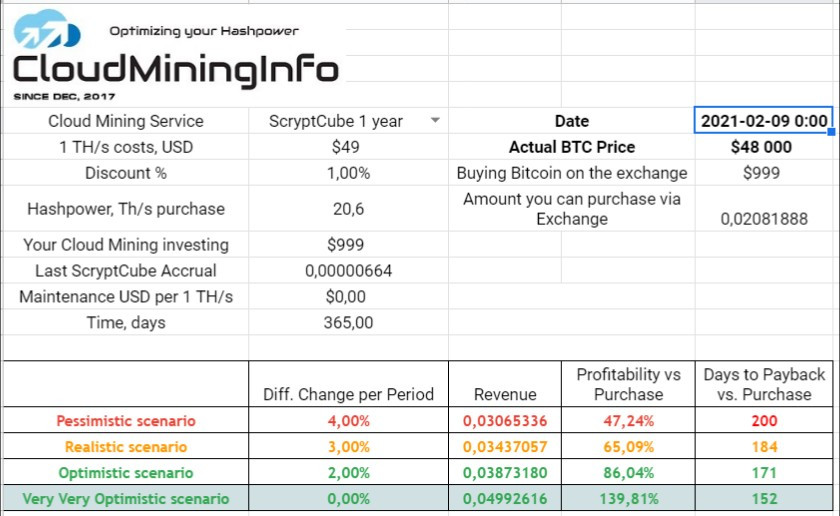
Task: Click the Pessimistic scenario row label
Action: coord(126,421)
